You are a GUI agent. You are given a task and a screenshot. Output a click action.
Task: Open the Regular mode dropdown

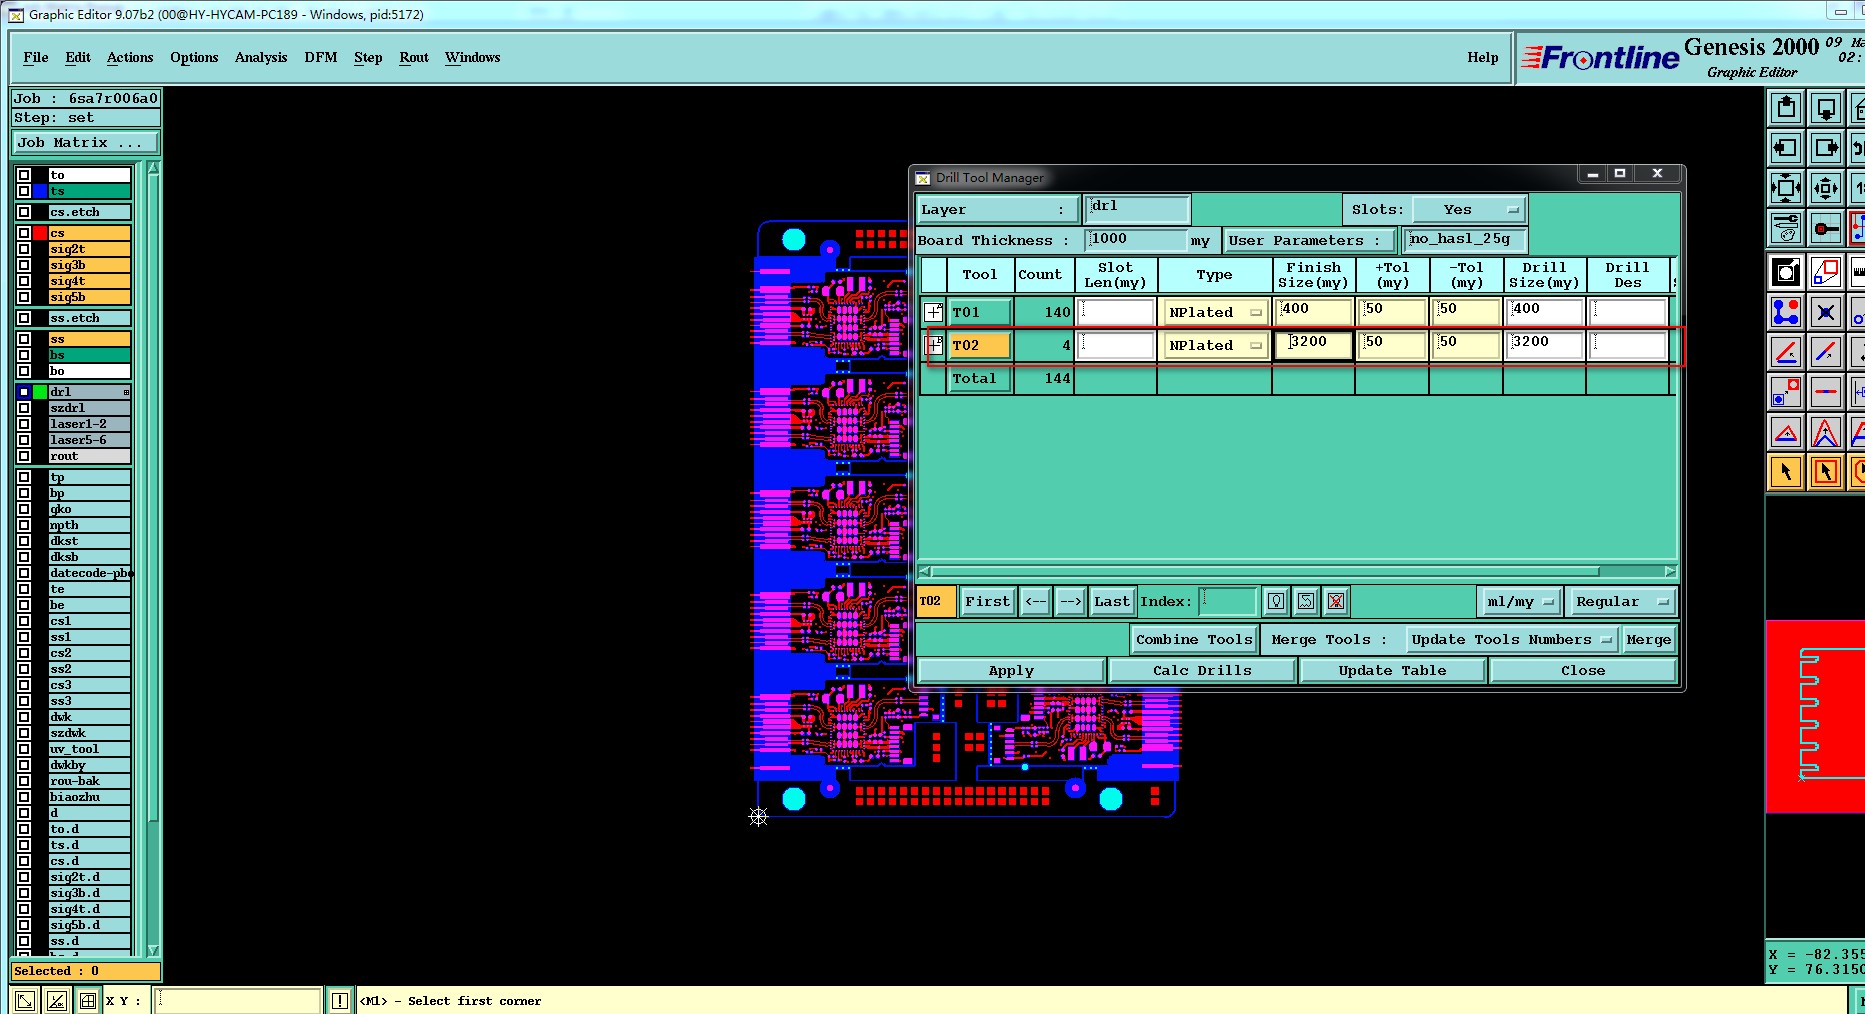[x=1621, y=601]
